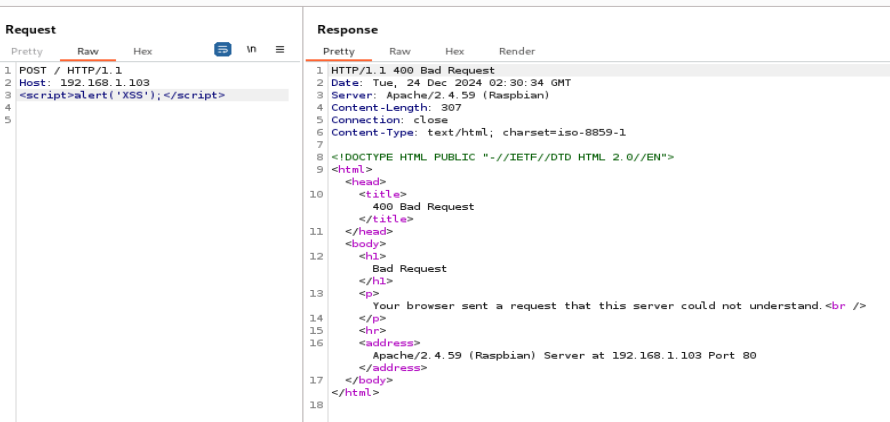Click the 'Bad Request' heading text in body
Viewport: 890px width, 422px height.
click(x=410, y=269)
